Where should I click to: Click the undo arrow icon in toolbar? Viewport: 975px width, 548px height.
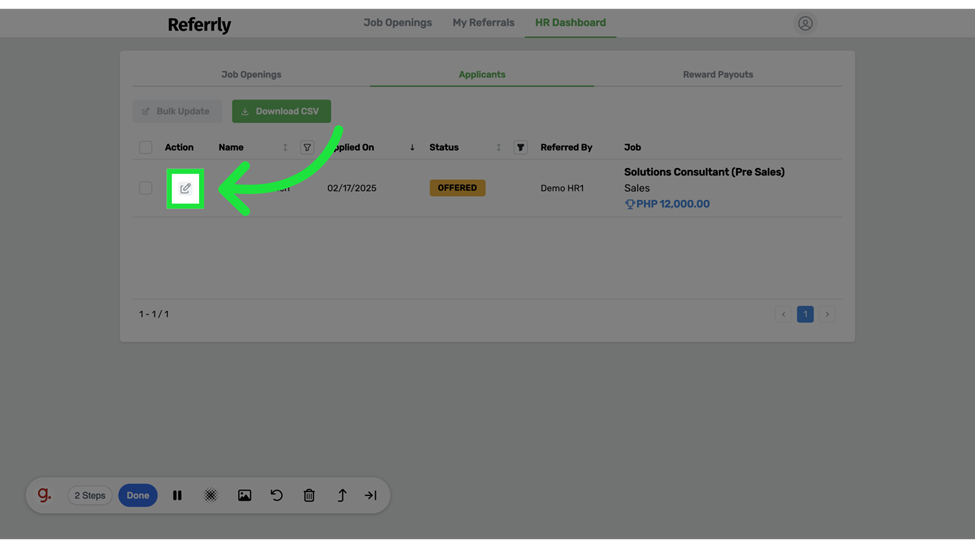point(277,495)
